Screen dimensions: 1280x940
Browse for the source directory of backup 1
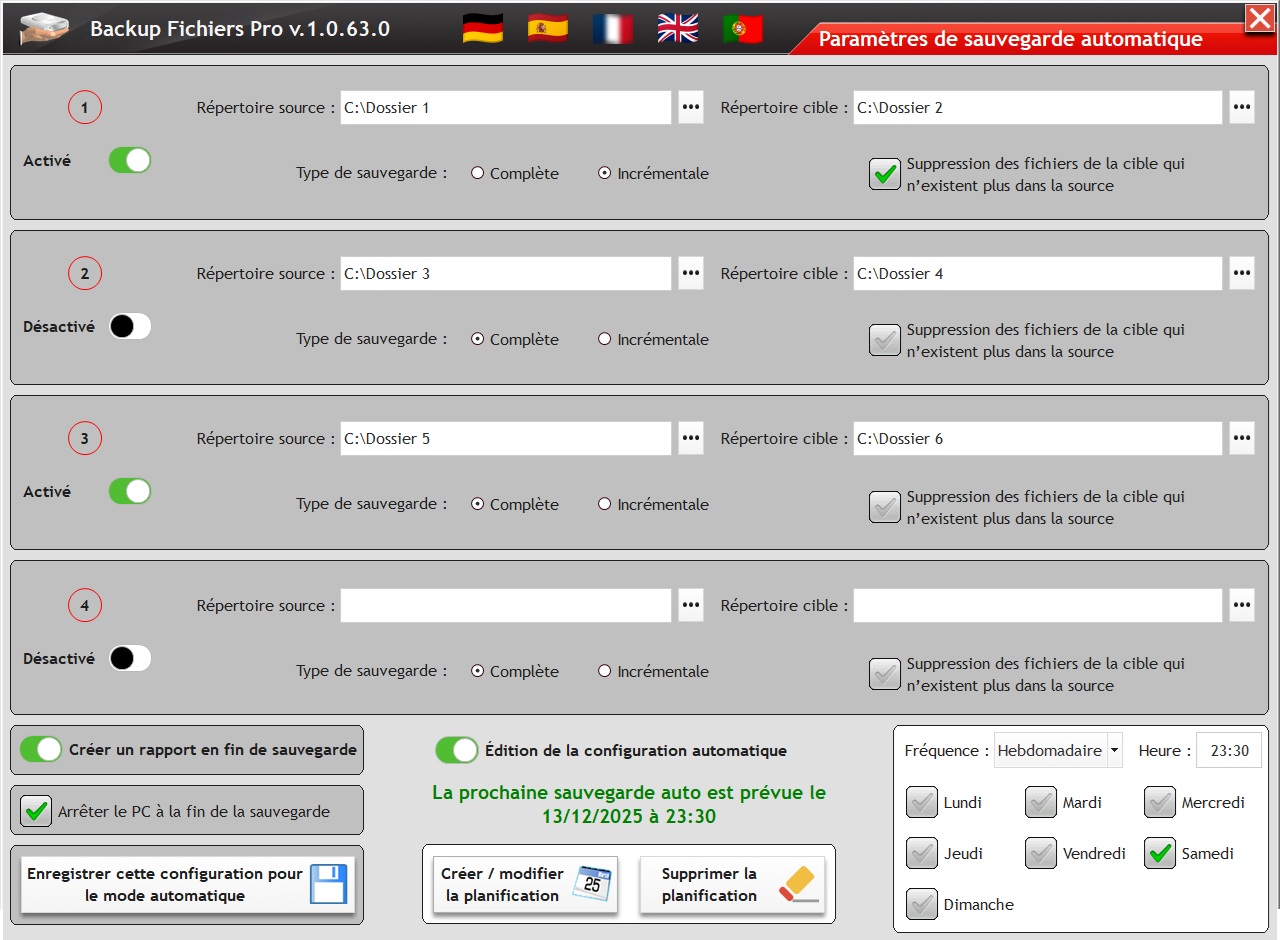click(x=690, y=107)
